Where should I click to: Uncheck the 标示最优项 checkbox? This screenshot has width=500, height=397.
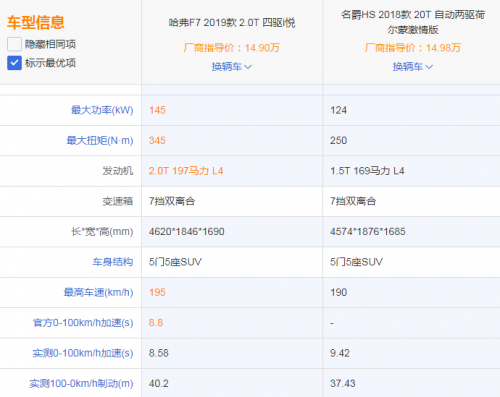coord(14,63)
